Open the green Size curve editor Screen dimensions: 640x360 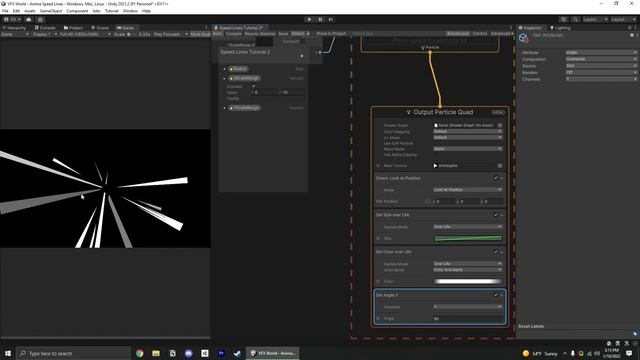(468, 238)
